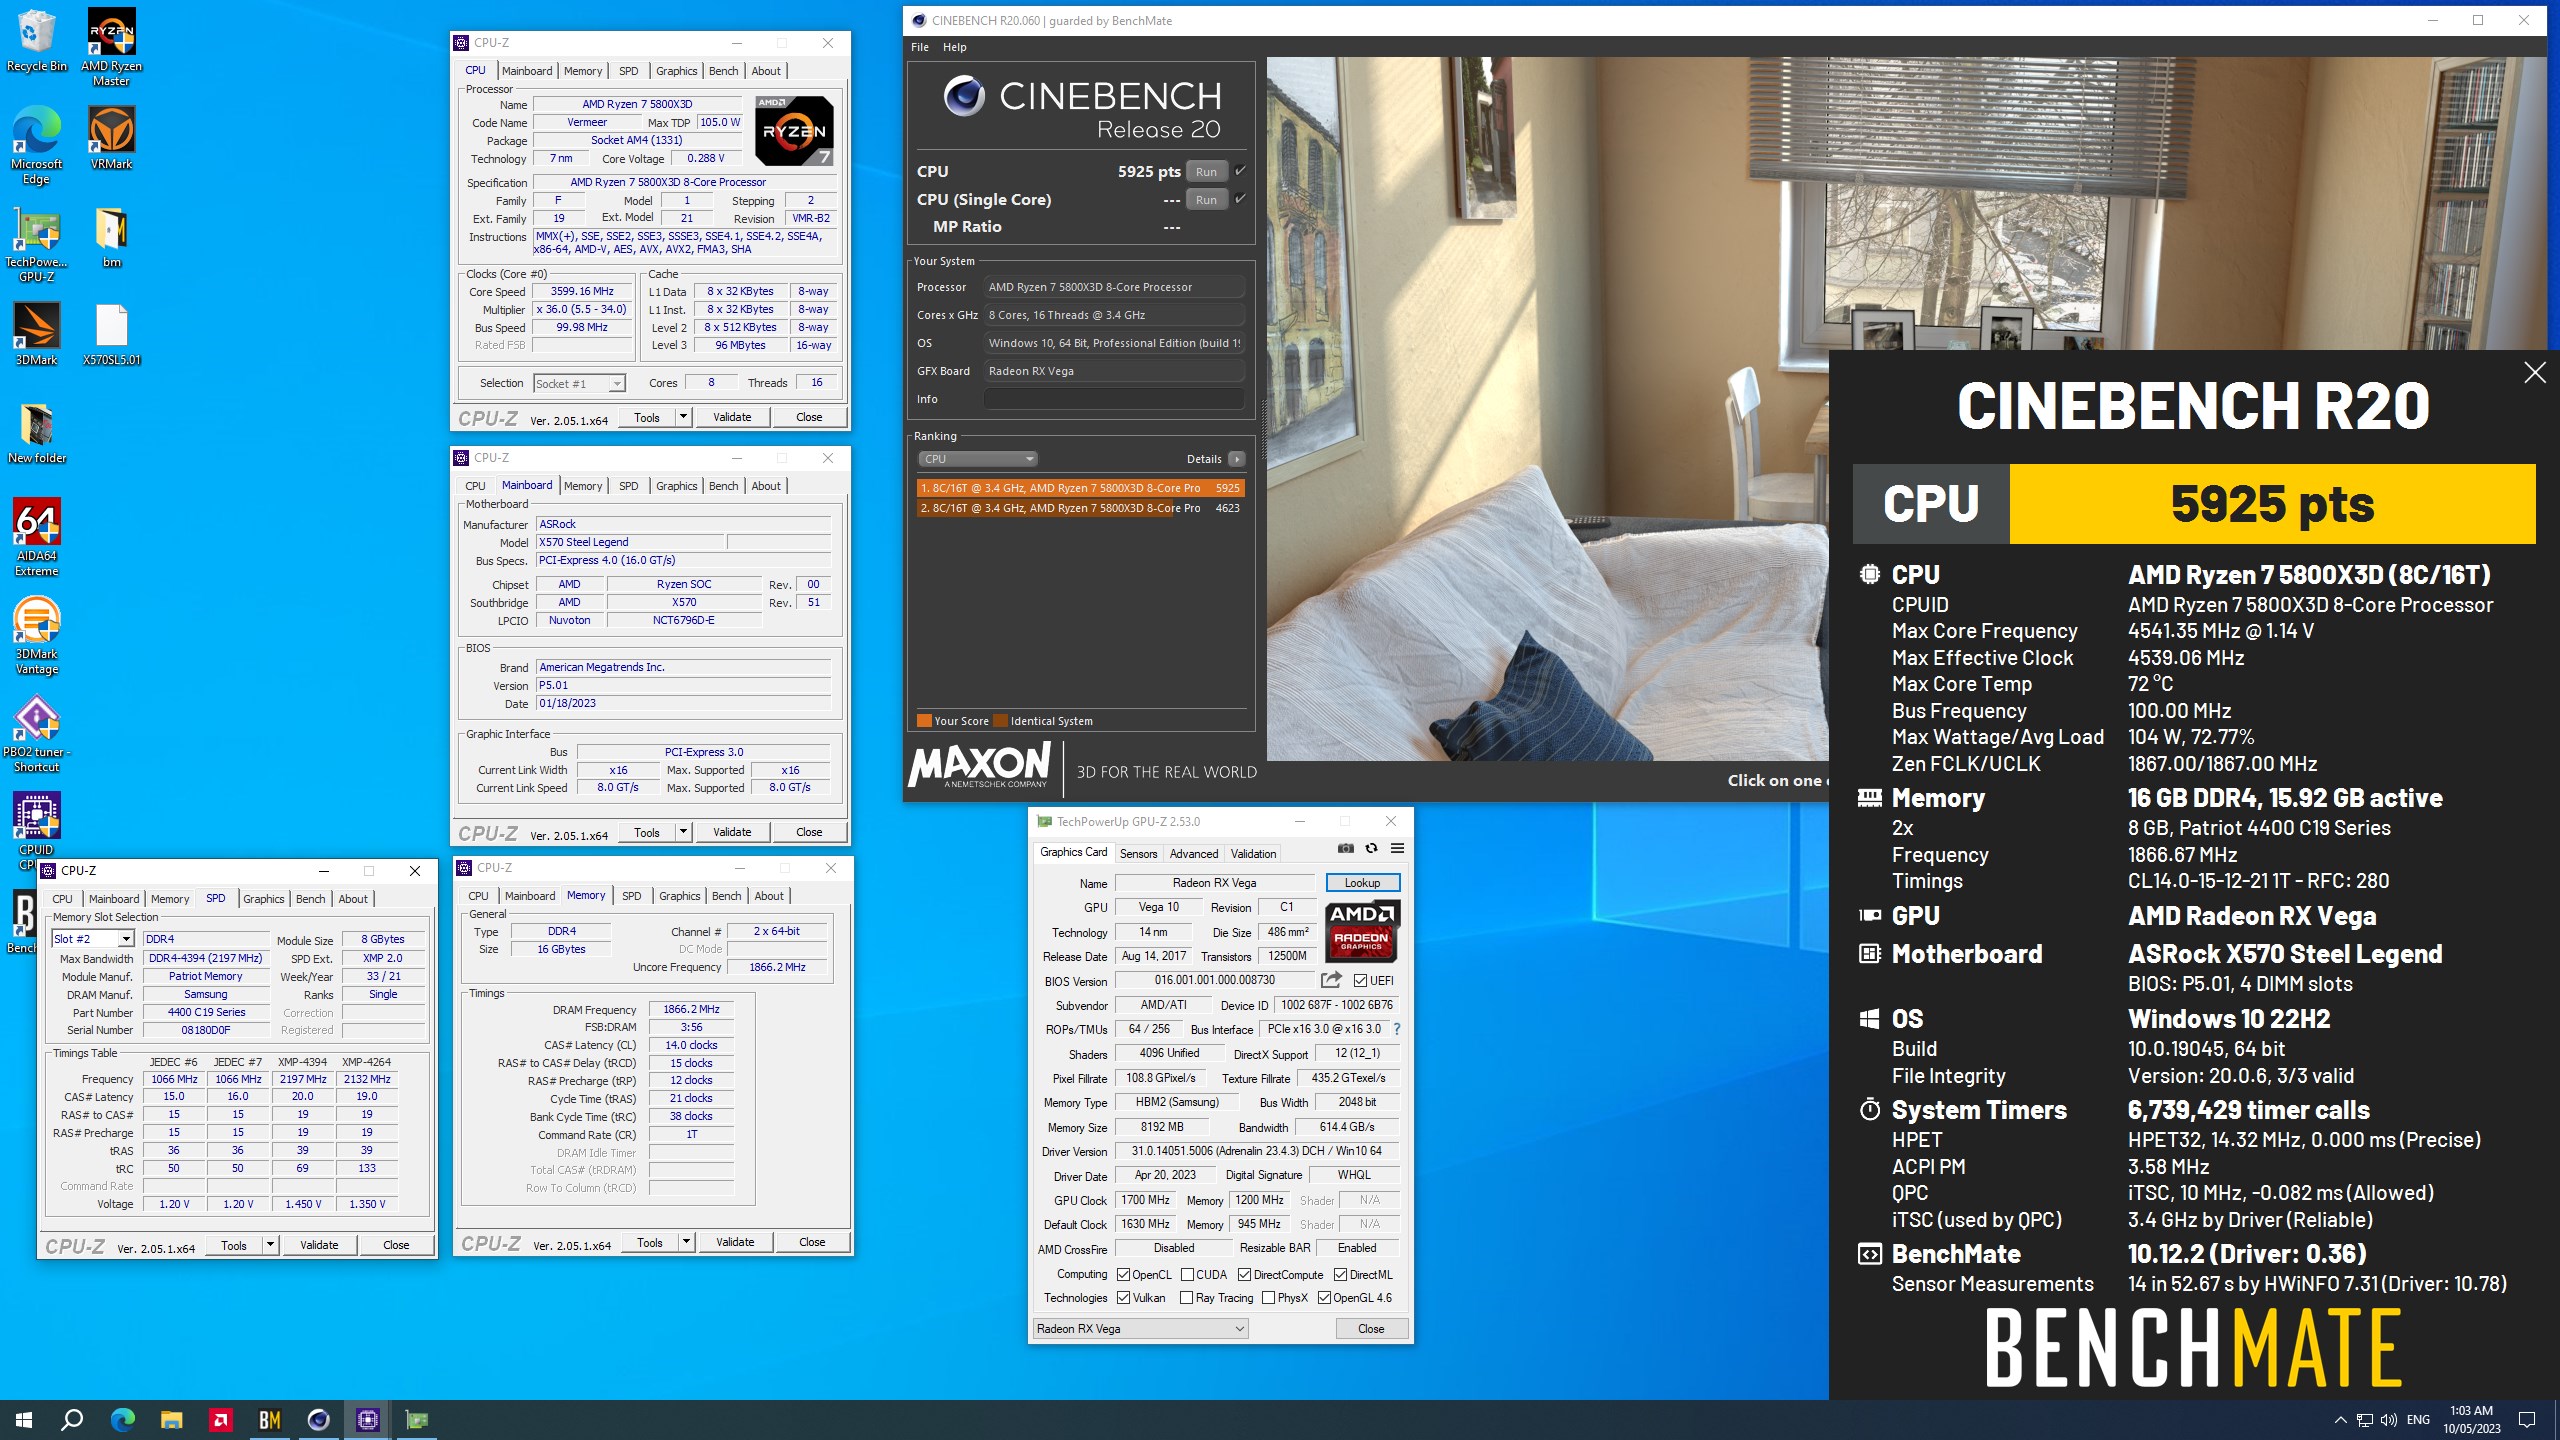Open the 3DMark Vantage desktop icon
Viewport: 2560px width, 1440px height.
click(37, 635)
